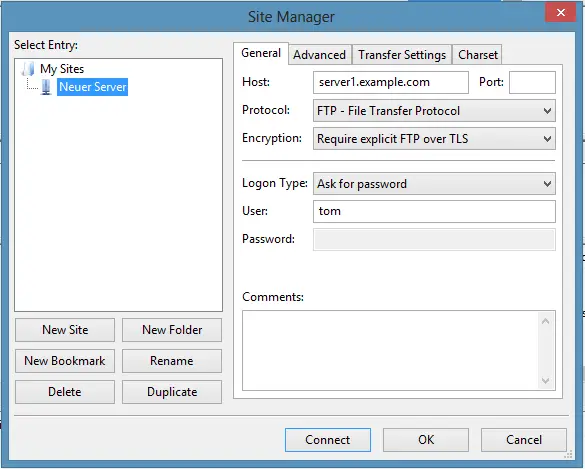Screen dimensions: 585x469
Task: Click the New Site button
Action: tap(65, 330)
